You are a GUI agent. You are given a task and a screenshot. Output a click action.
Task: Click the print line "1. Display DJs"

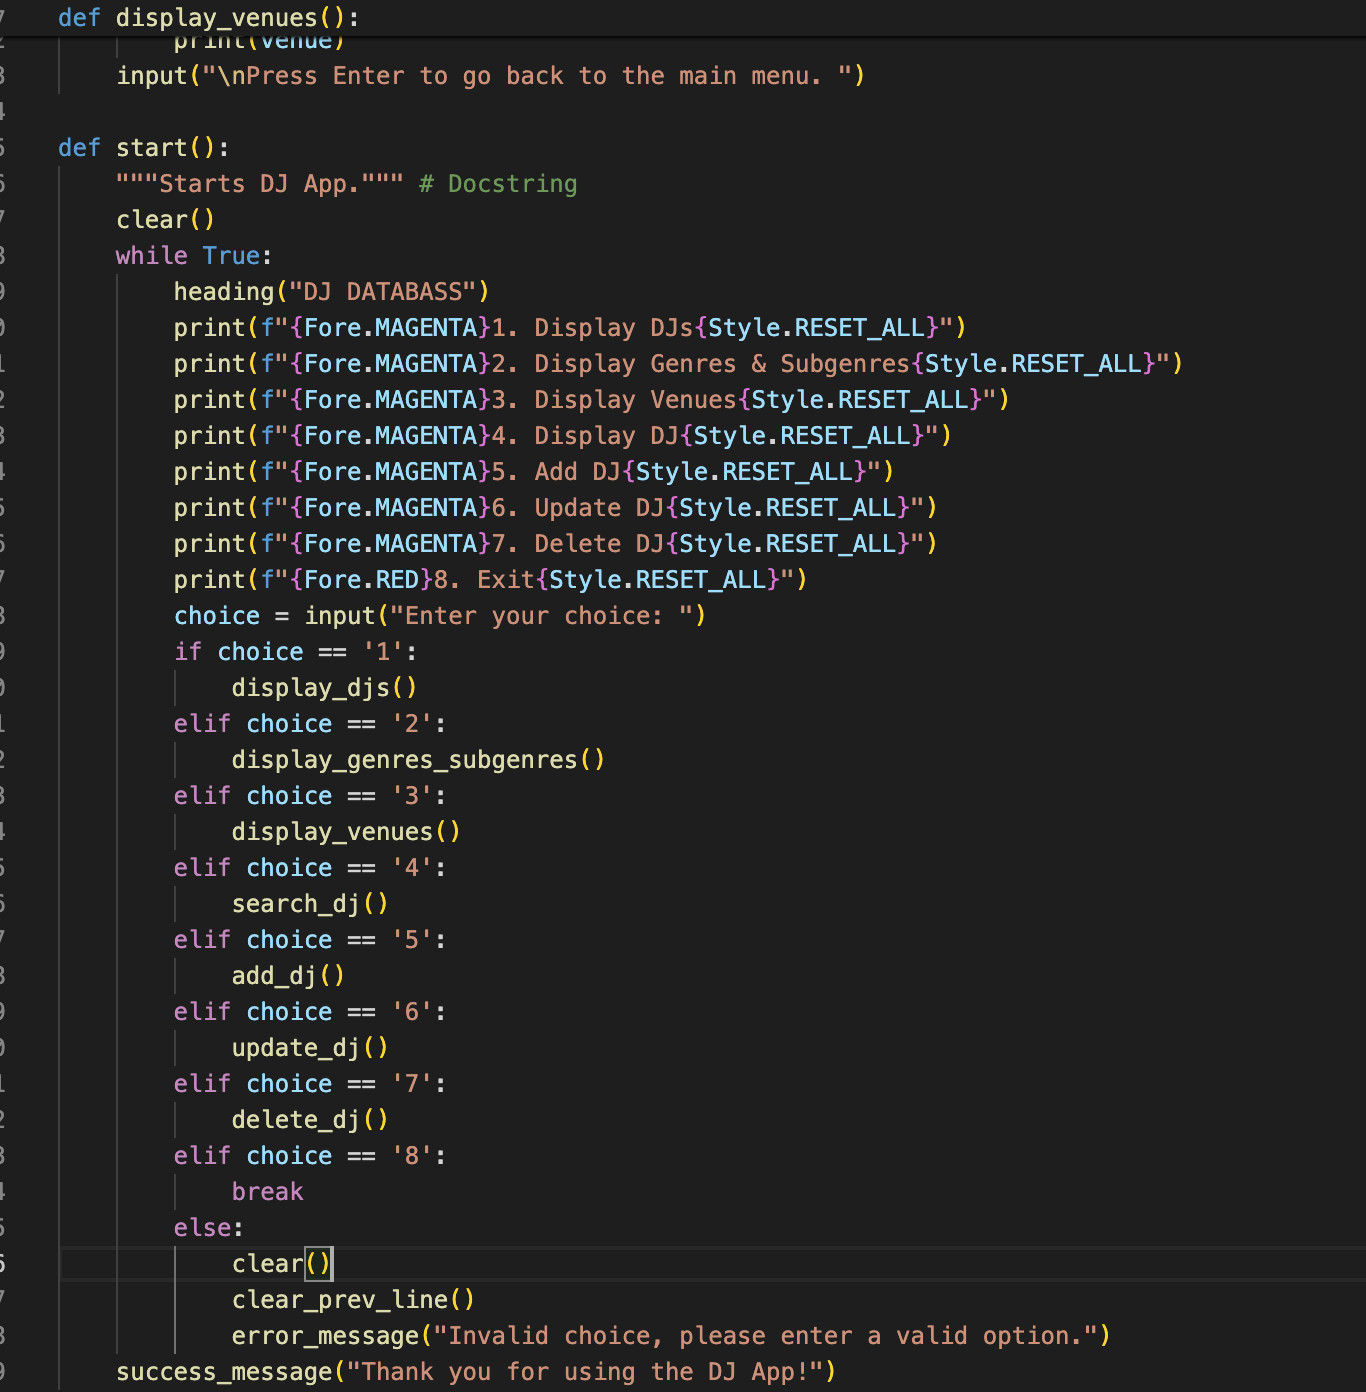pyautogui.click(x=570, y=328)
